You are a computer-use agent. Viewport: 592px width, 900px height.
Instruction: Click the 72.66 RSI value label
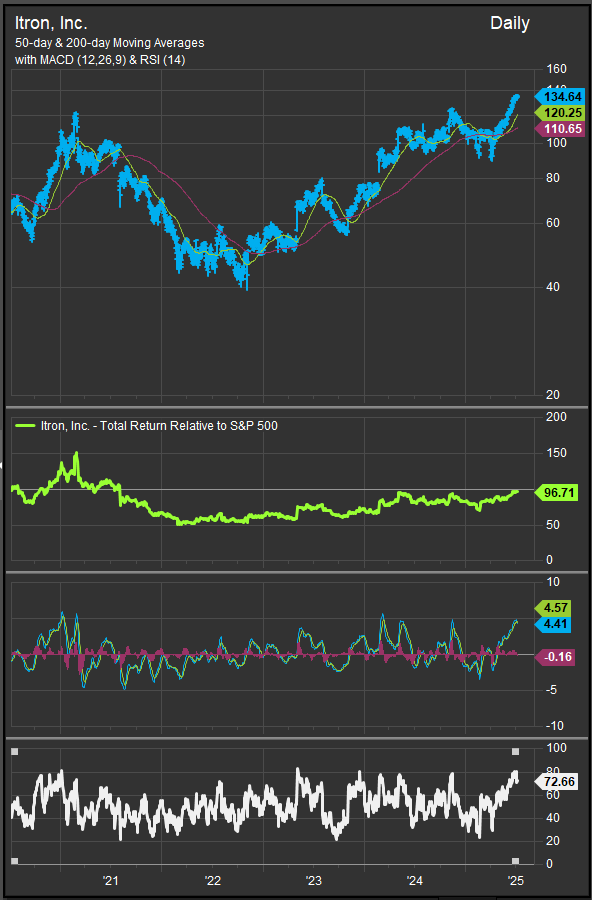(x=556, y=782)
